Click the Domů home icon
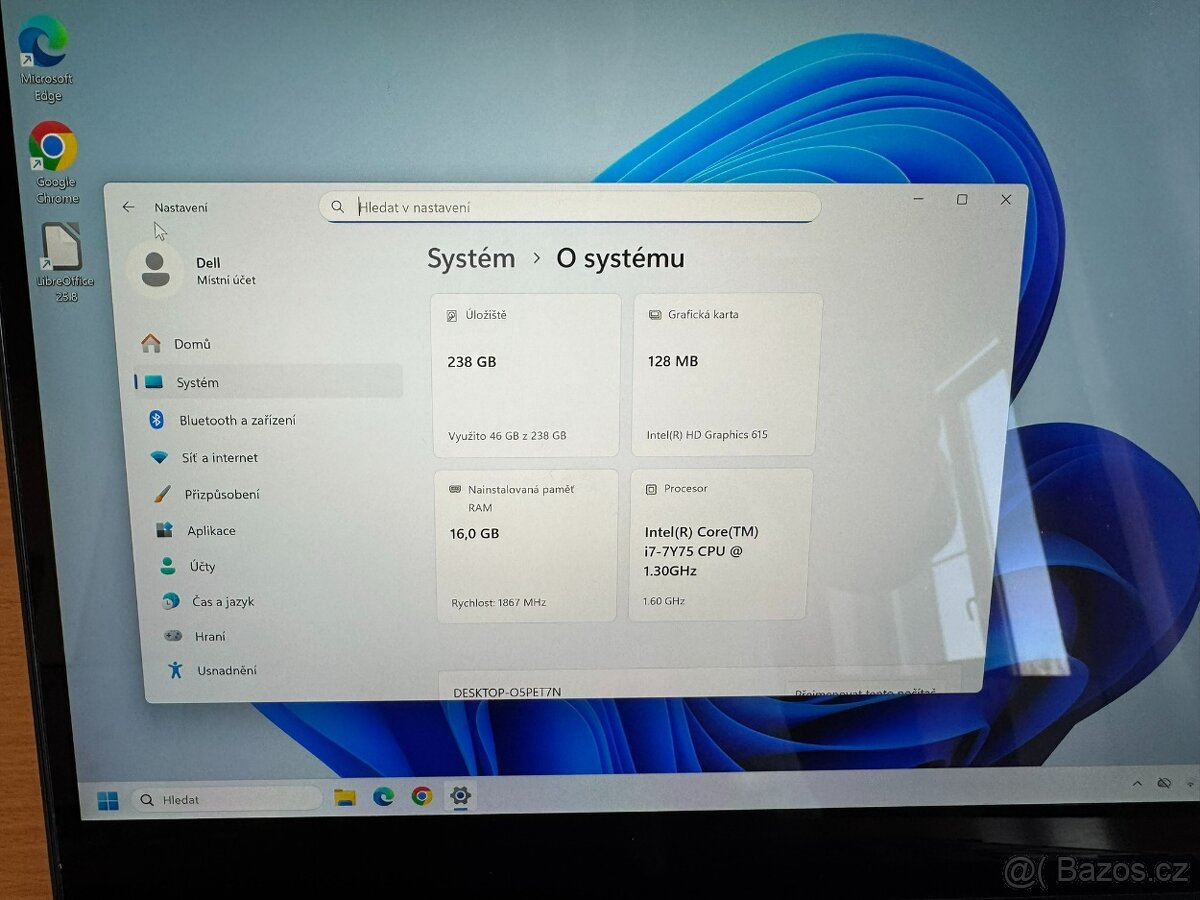The width and height of the screenshot is (1200, 900). point(150,343)
